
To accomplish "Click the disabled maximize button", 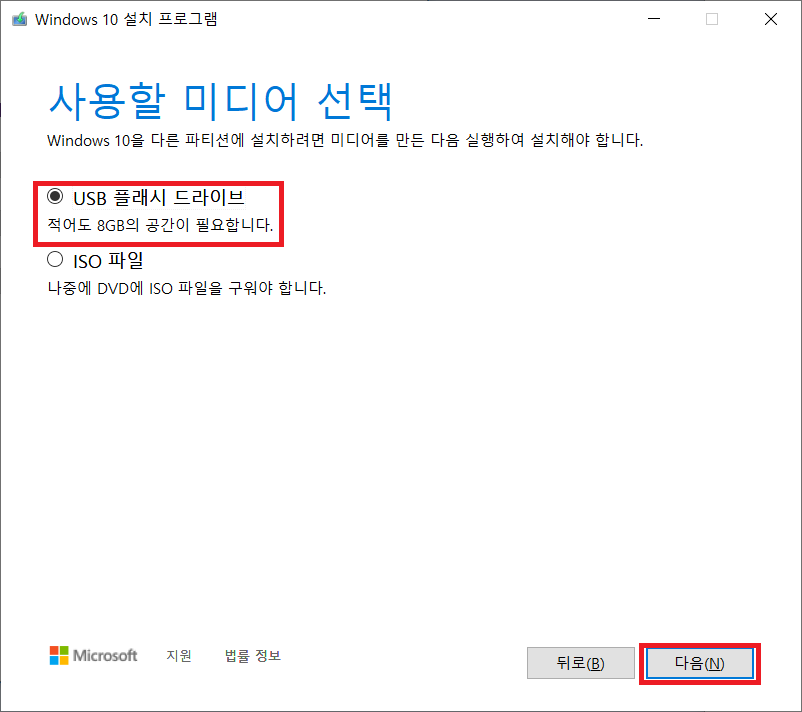I will [x=712, y=19].
